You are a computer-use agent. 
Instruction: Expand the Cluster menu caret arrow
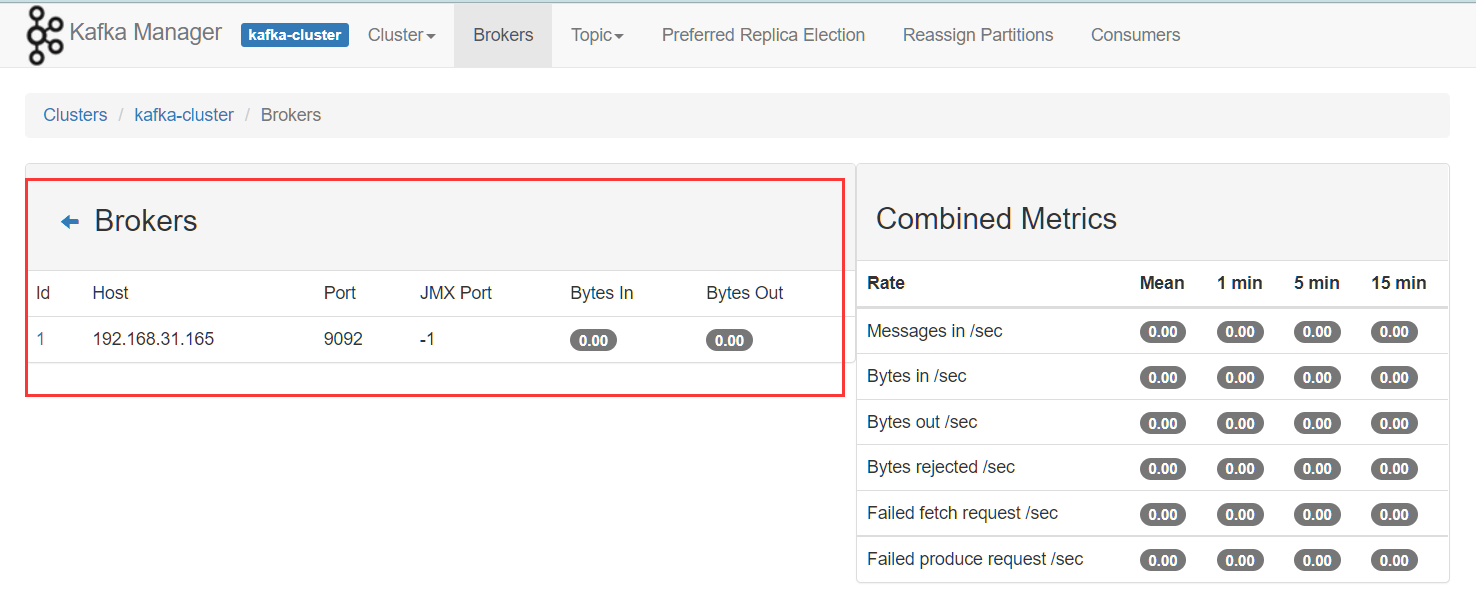(430, 36)
